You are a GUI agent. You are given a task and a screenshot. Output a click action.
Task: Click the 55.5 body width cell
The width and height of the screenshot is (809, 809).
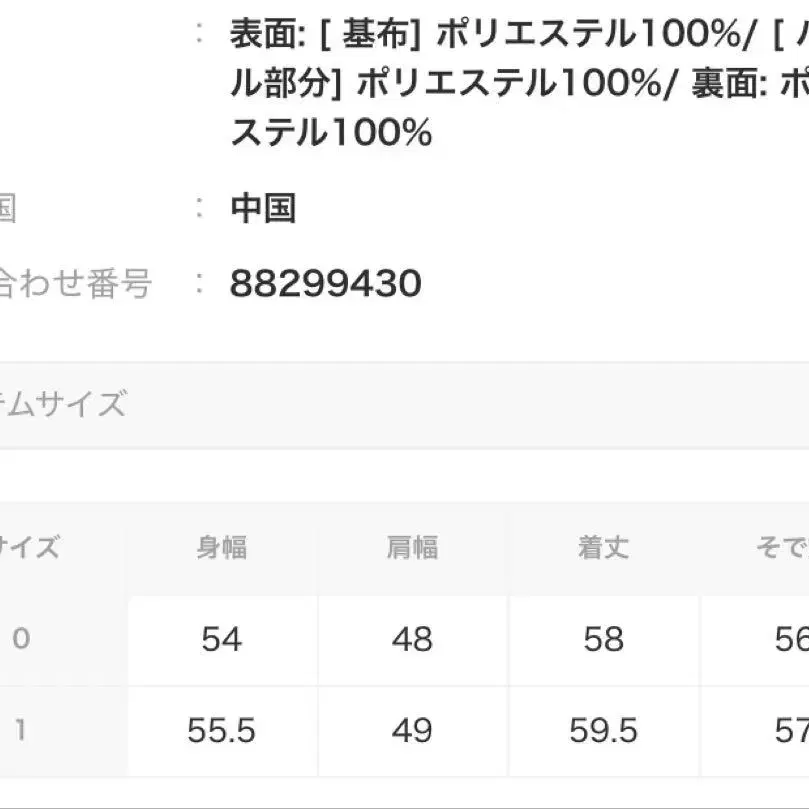[x=222, y=731]
